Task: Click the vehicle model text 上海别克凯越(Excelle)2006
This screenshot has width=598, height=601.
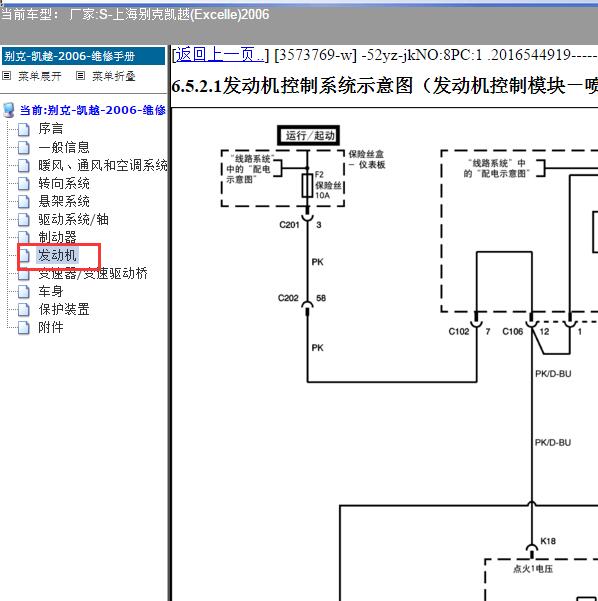Action: (x=191, y=15)
